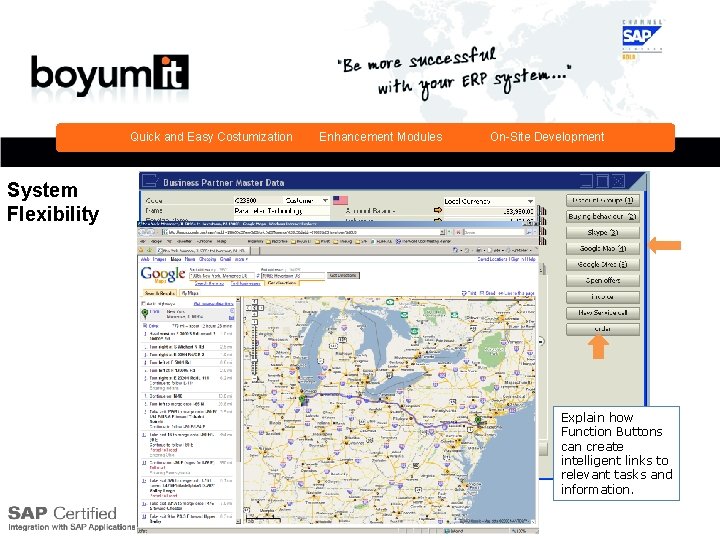Click the map zoom in button

point(255,323)
